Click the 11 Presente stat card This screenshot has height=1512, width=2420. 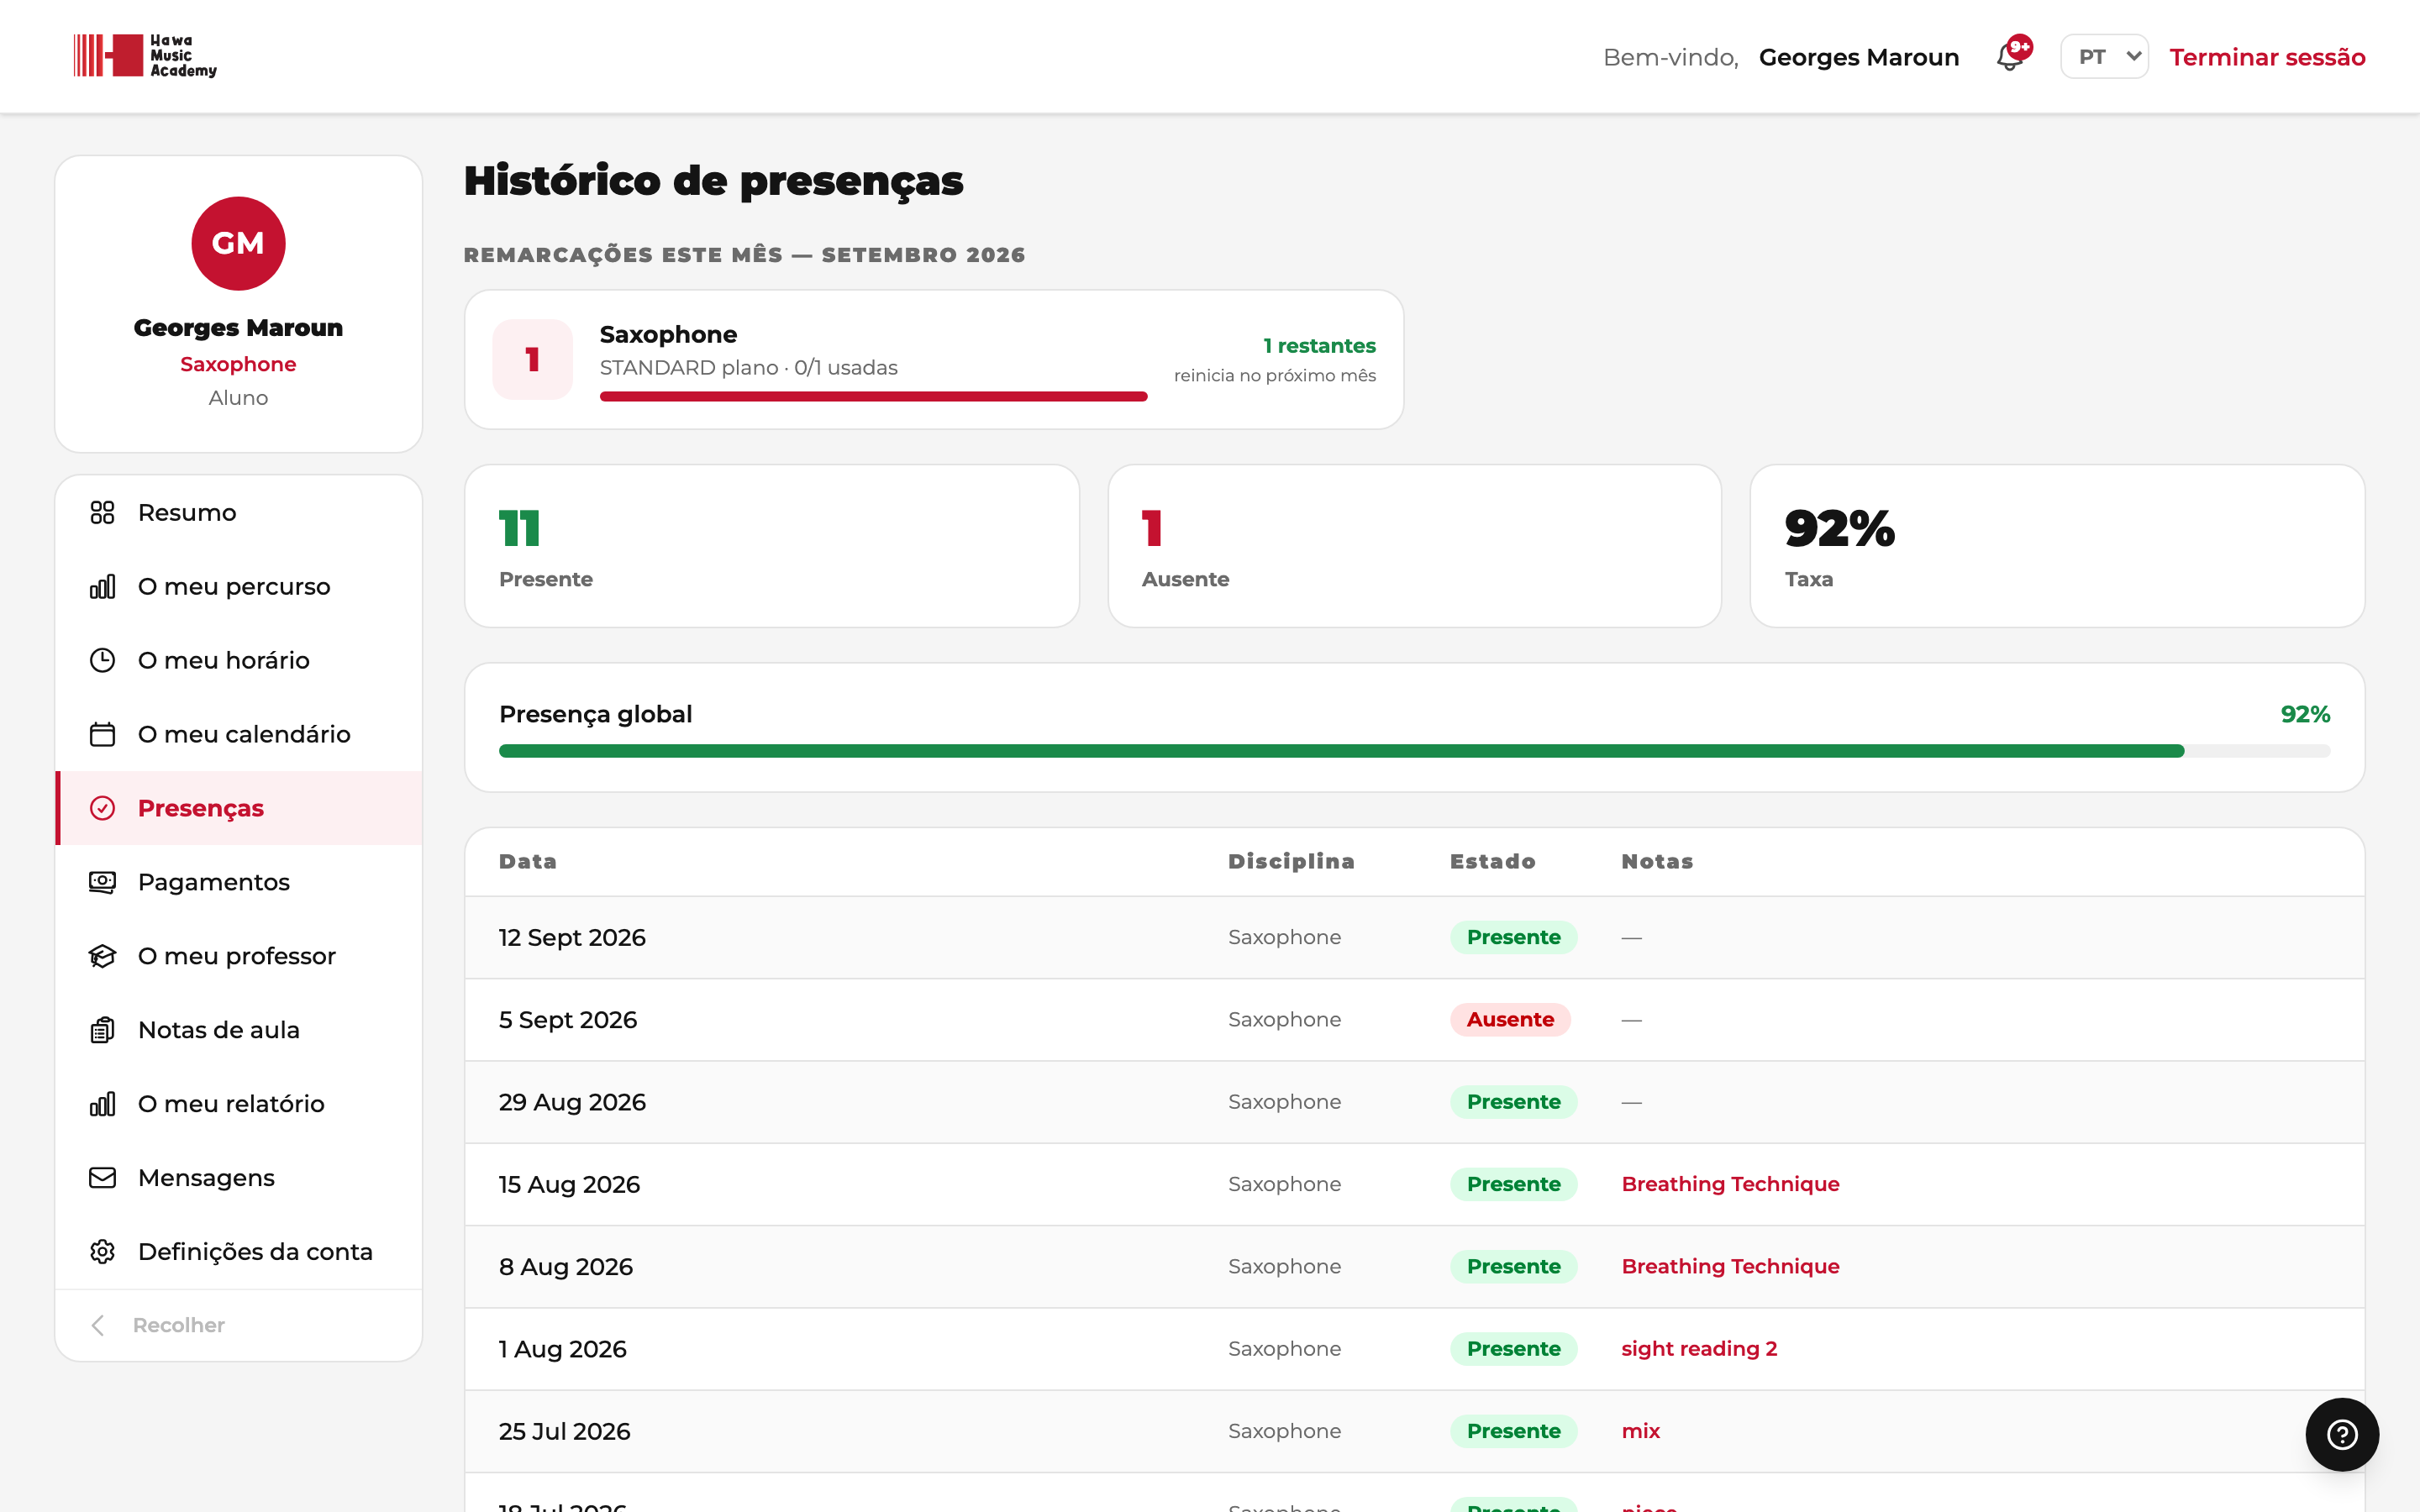(x=772, y=546)
